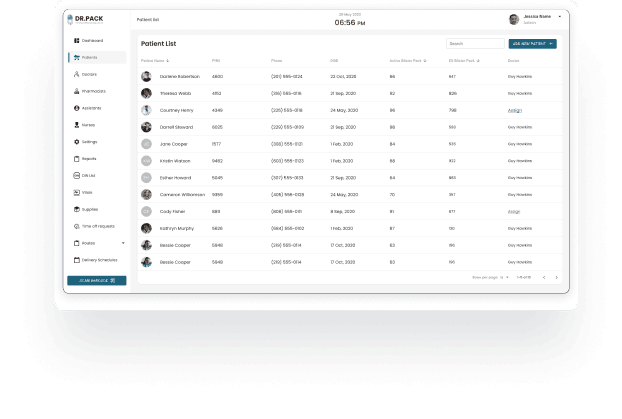This screenshot has height=419, width=622.
Task: Click Darlene Robertson's doctor Guy Hawkins
Action: point(520,77)
